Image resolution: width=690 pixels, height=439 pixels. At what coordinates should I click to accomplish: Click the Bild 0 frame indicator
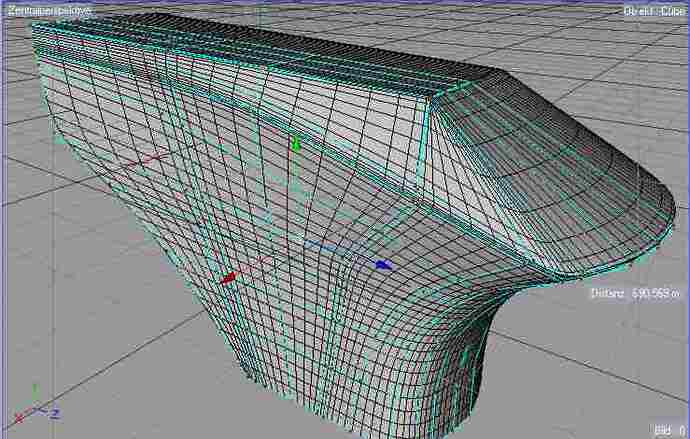pyautogui.click(x=668, y=429)
